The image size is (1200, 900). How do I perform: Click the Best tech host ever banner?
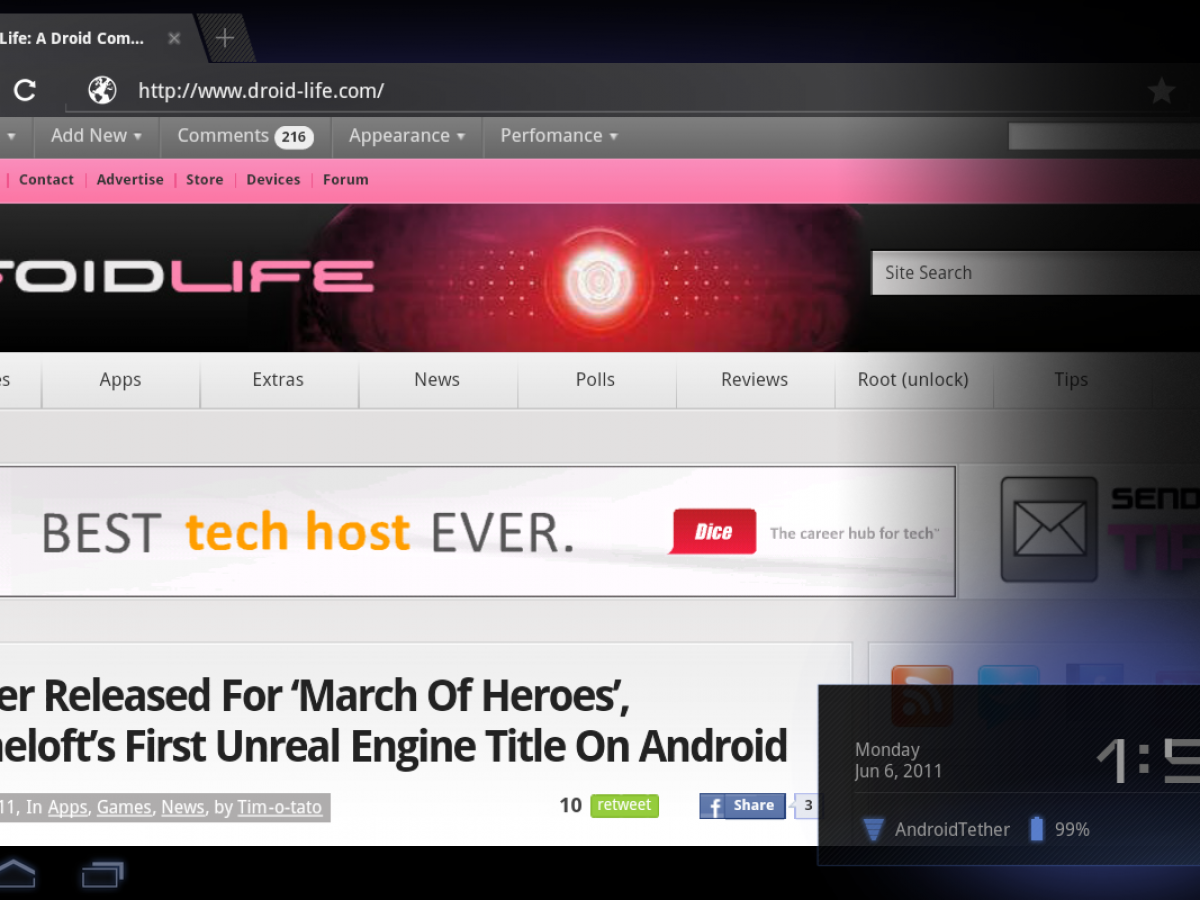tap(477, 531)
